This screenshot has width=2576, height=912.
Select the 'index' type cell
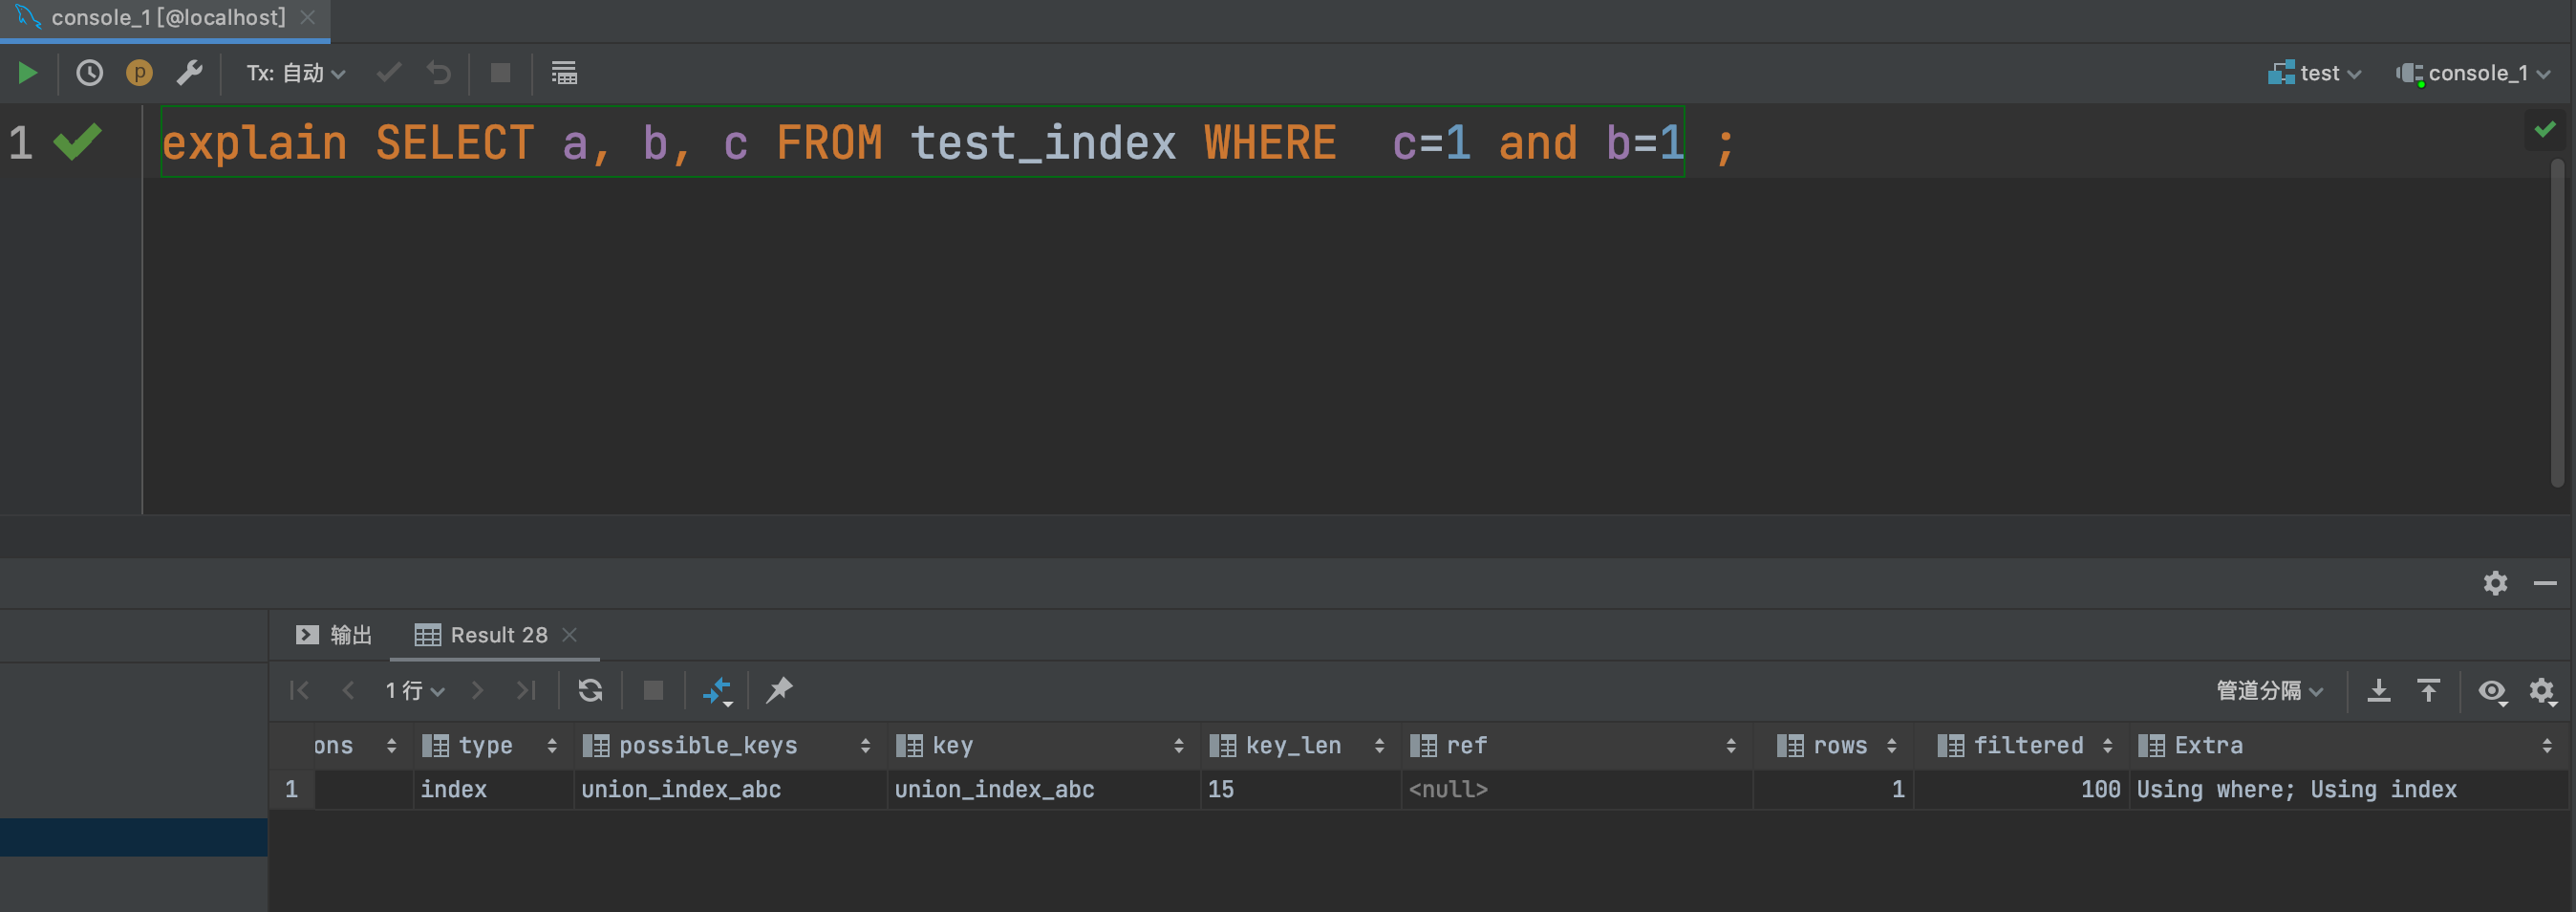493,789
